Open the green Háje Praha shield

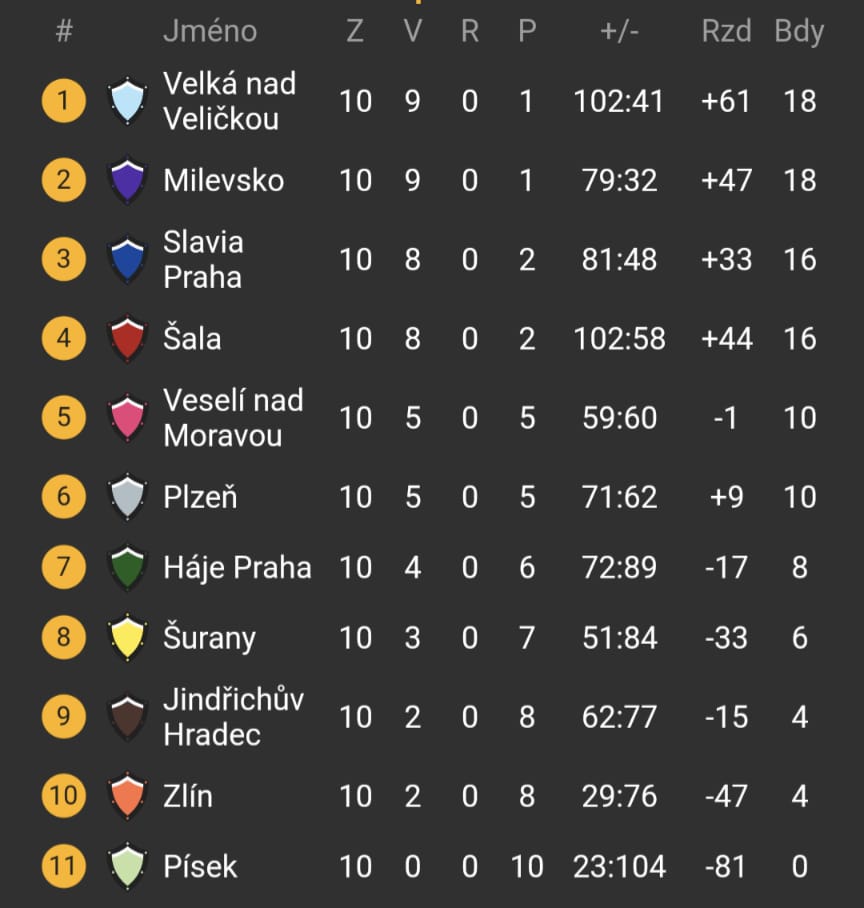[127, 567]
